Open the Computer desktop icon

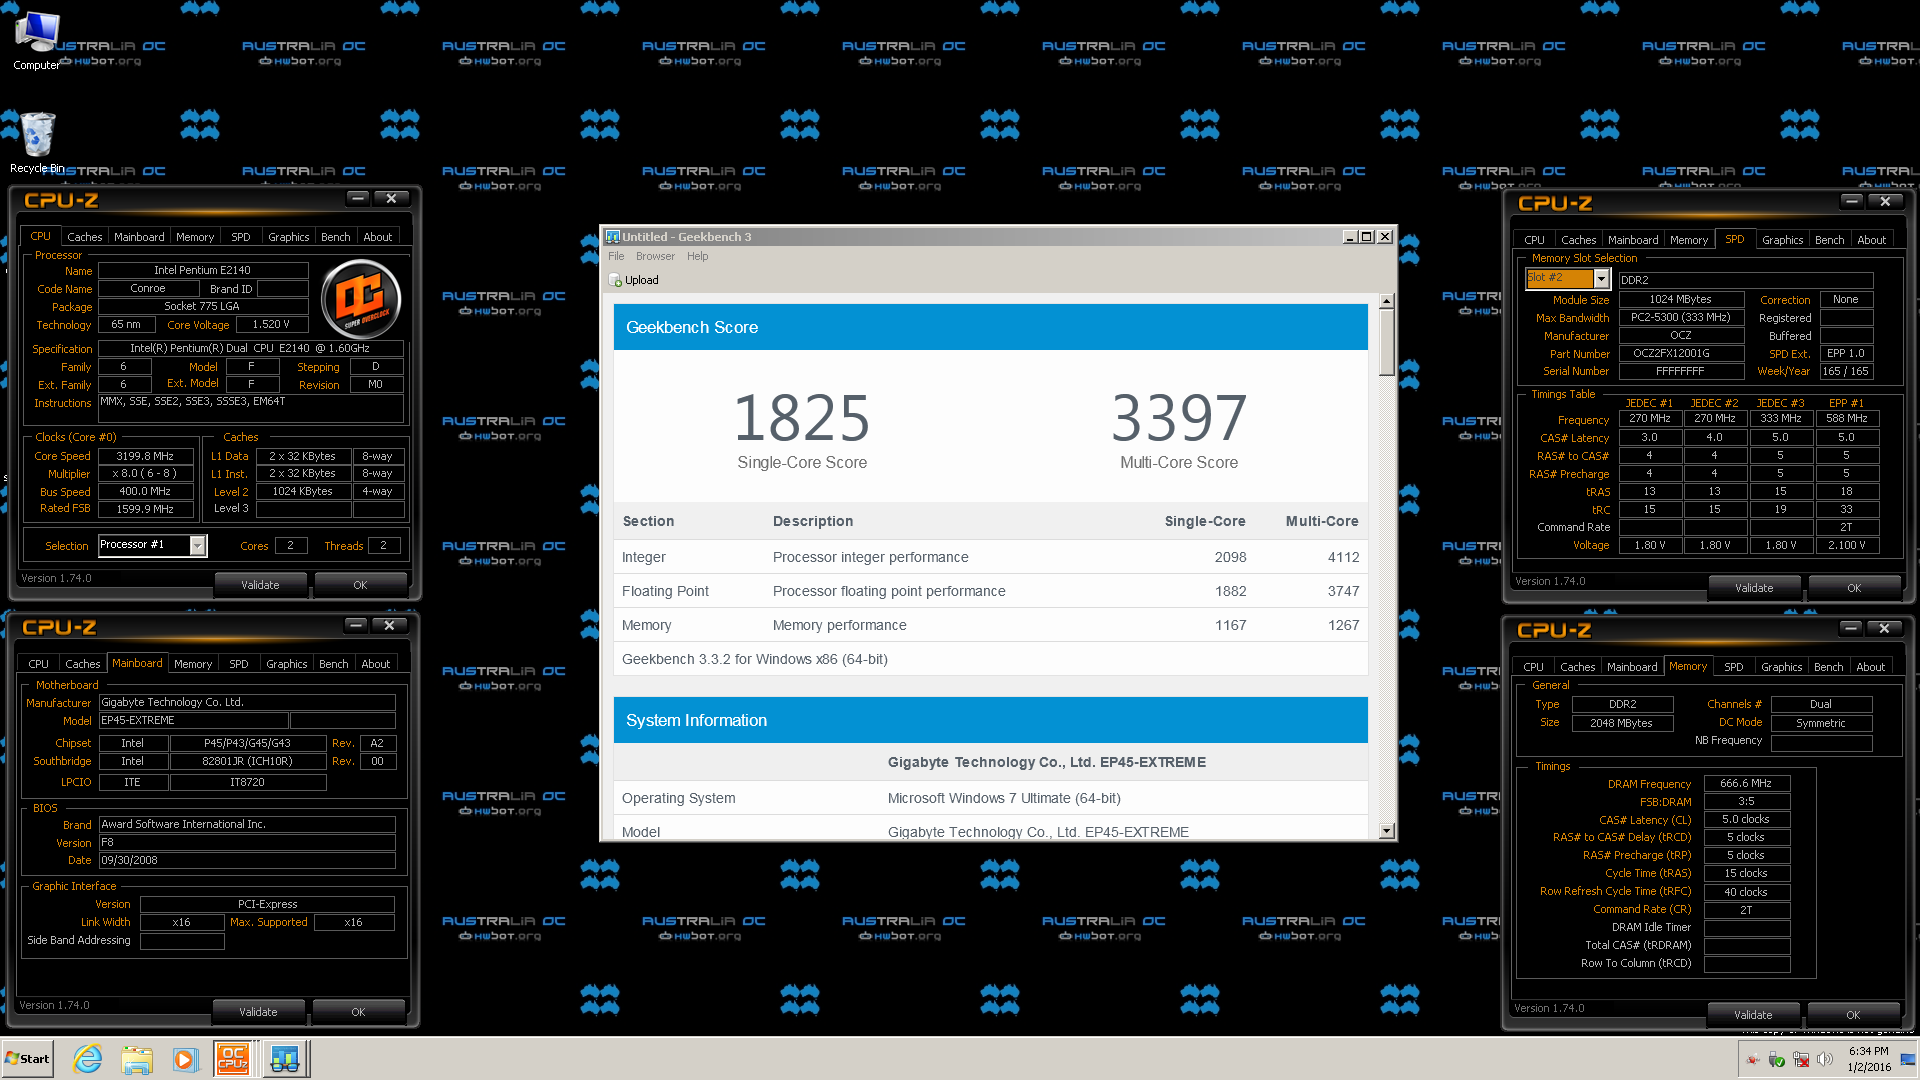point(37,42)
